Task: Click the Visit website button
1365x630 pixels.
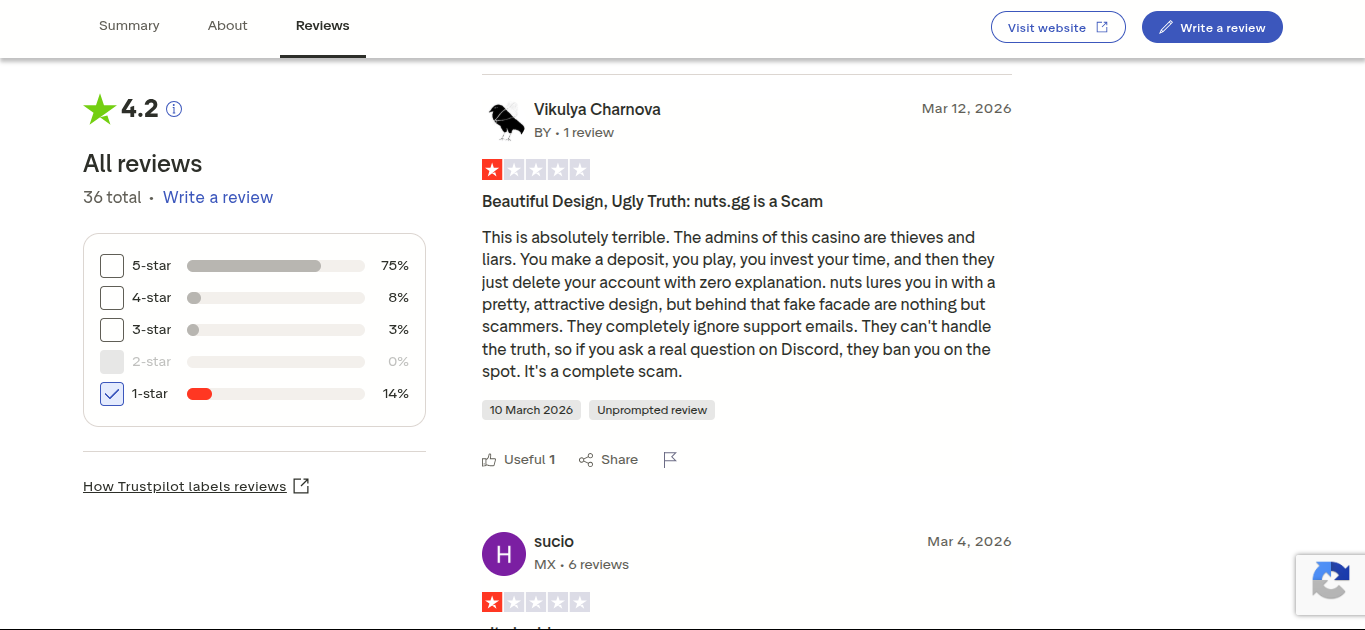Action: 1058,27
